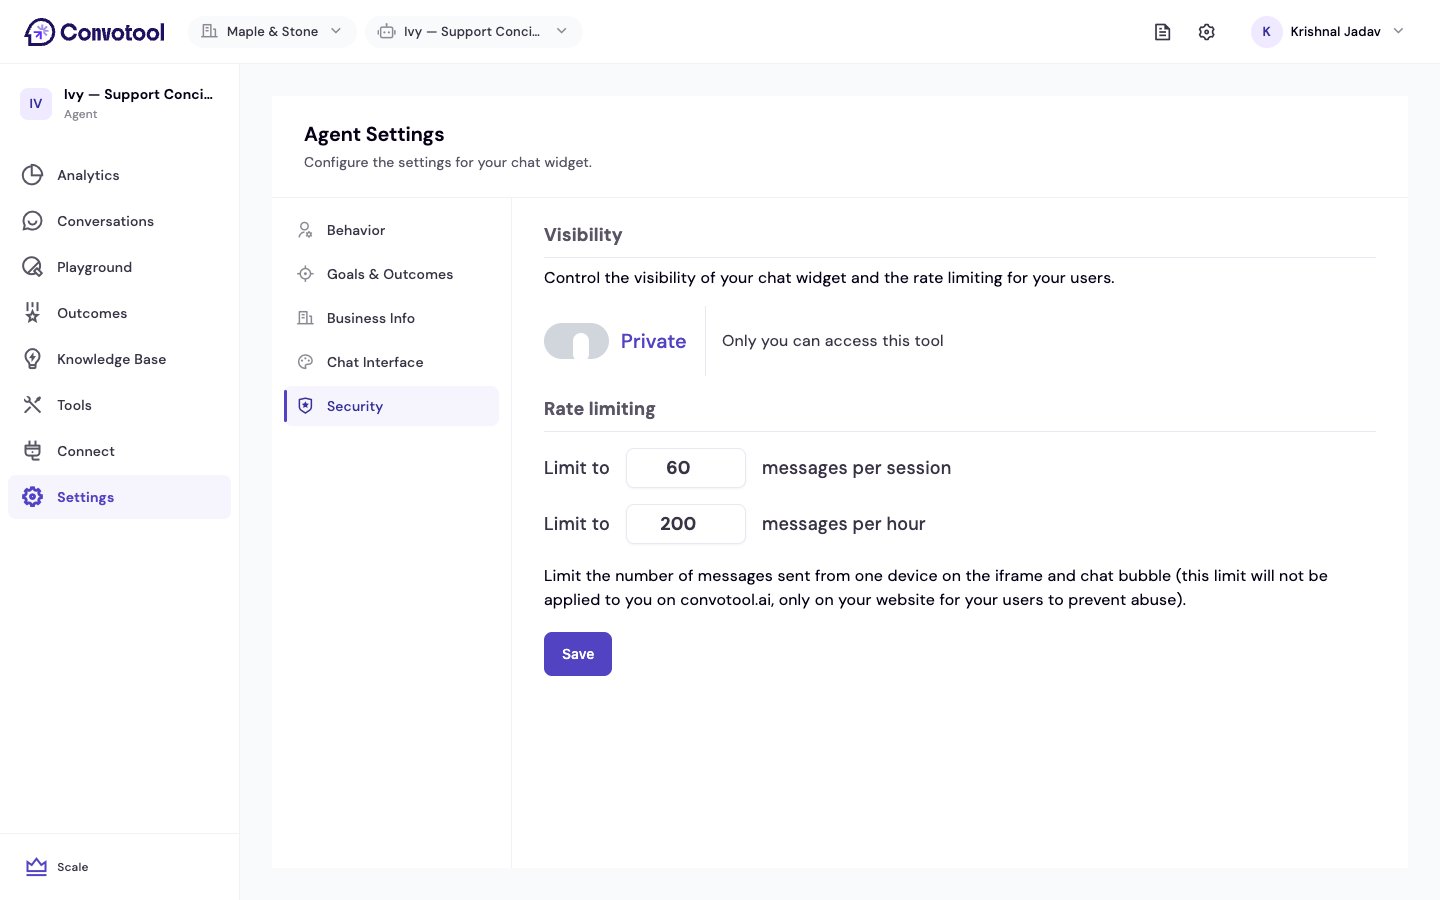This screenshot has height=900, width=1440.
Task: Open the documentation page icon
Action: coord(1162,32)
